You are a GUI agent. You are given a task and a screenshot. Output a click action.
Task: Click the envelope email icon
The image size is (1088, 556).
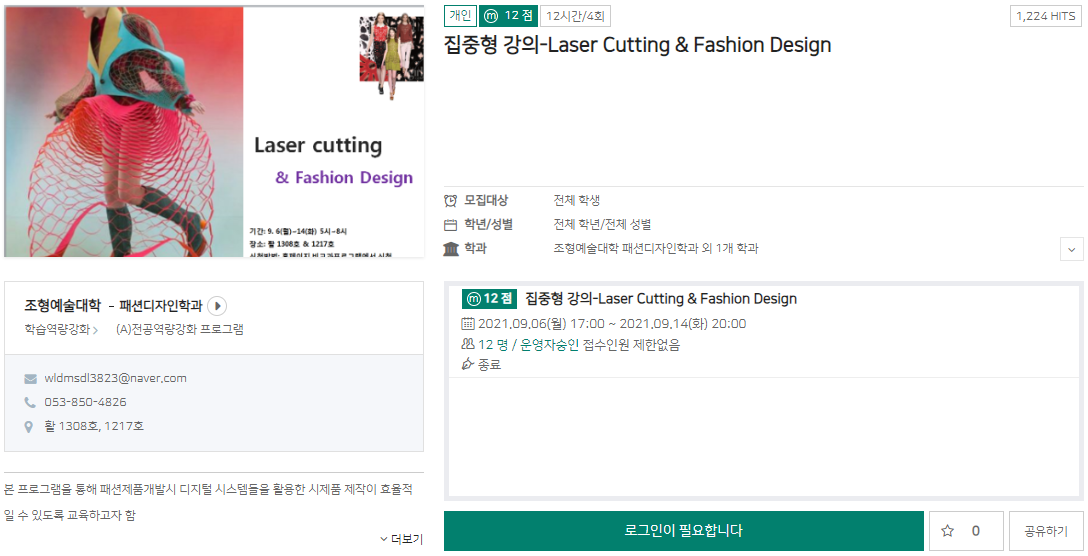point(30,379)
